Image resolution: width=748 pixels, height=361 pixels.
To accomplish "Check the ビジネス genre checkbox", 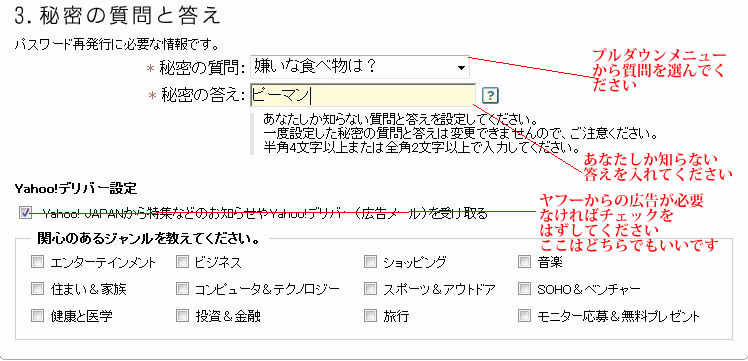I will pos(182,261).
